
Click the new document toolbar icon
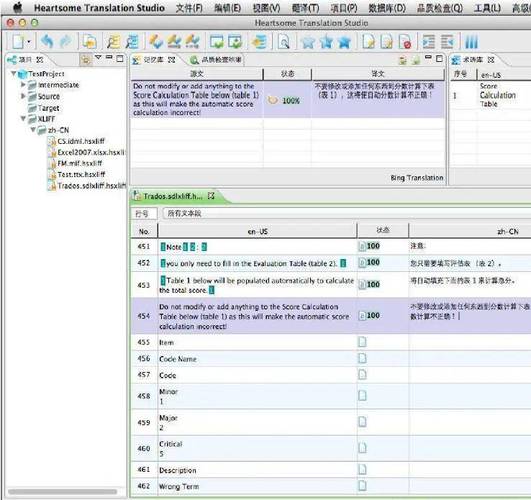pos(18,42)
